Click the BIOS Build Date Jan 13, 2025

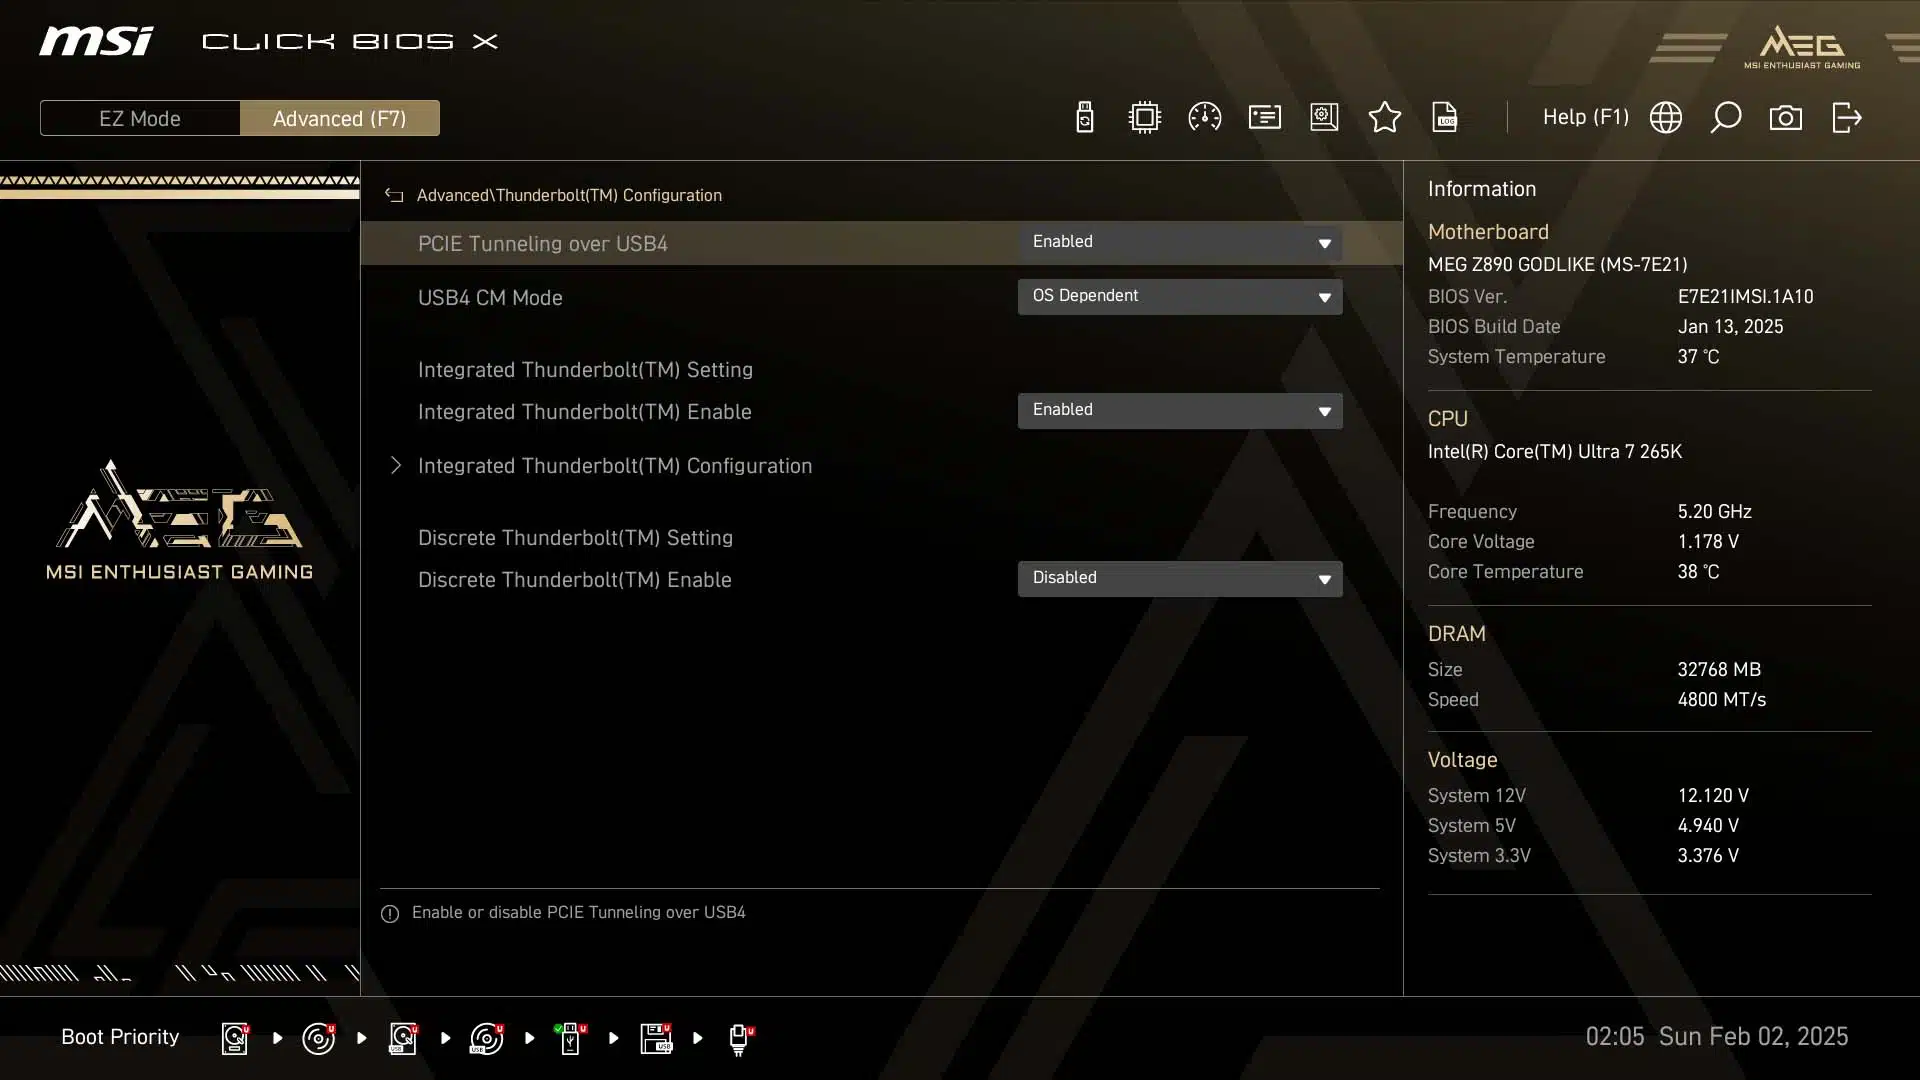1730,327
